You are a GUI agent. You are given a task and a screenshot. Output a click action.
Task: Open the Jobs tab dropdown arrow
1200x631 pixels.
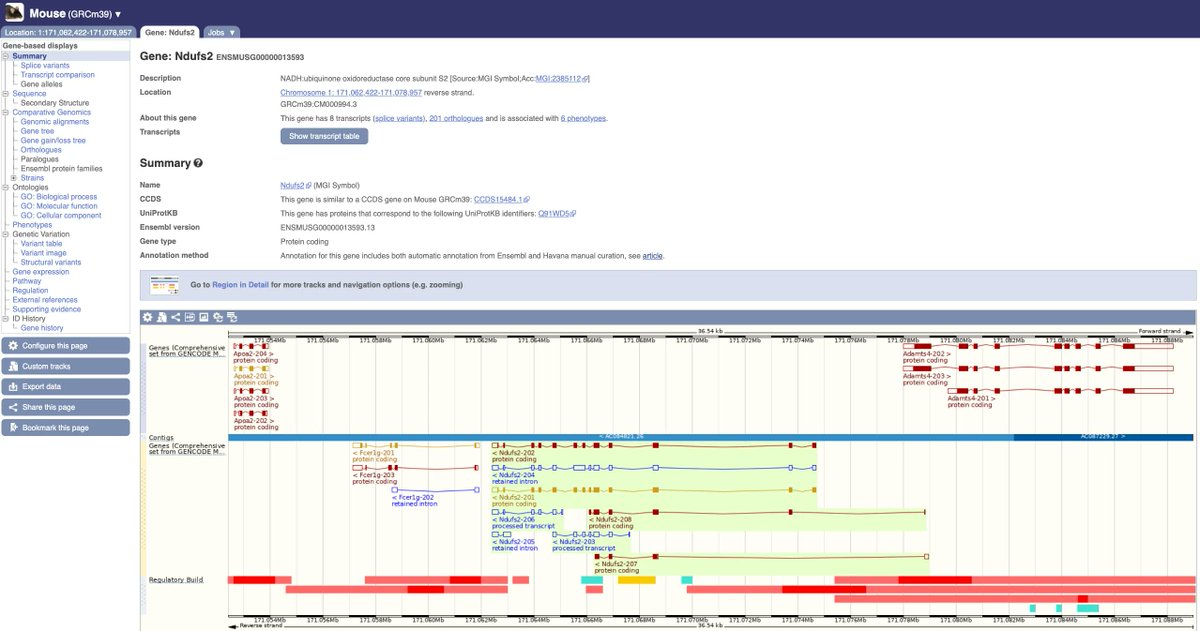[x=233, y=33]
